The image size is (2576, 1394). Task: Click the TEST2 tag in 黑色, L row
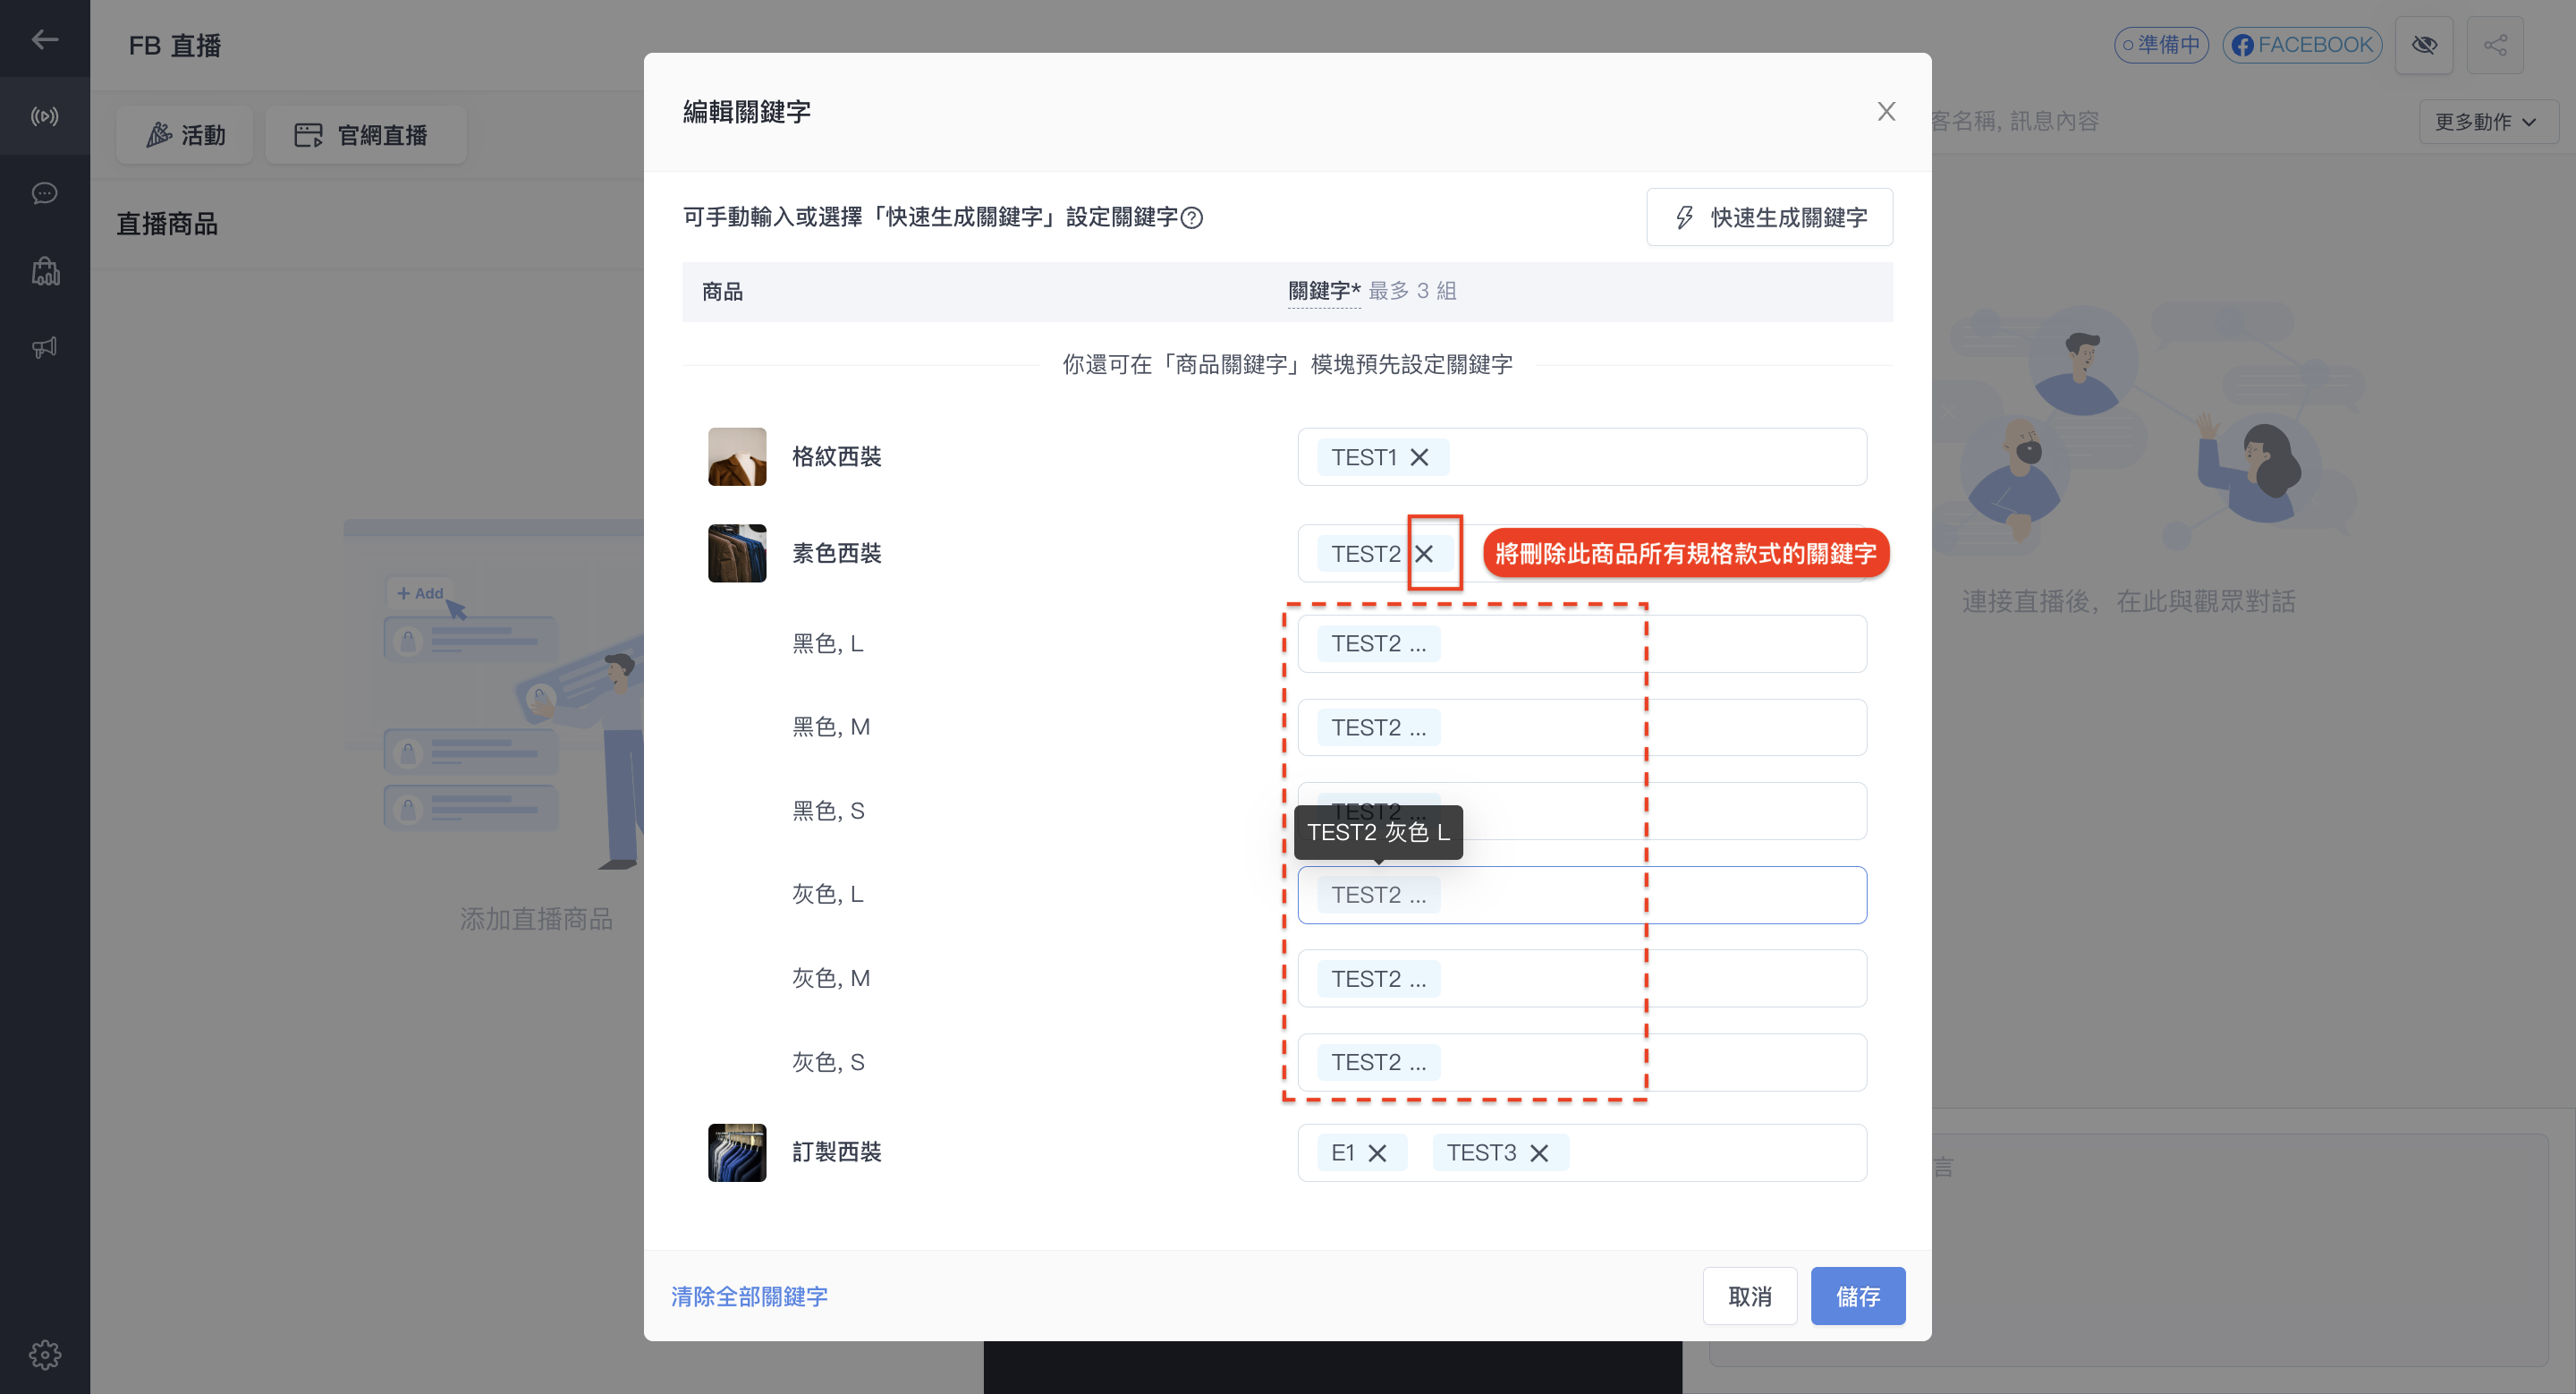tap(1378, 644)
